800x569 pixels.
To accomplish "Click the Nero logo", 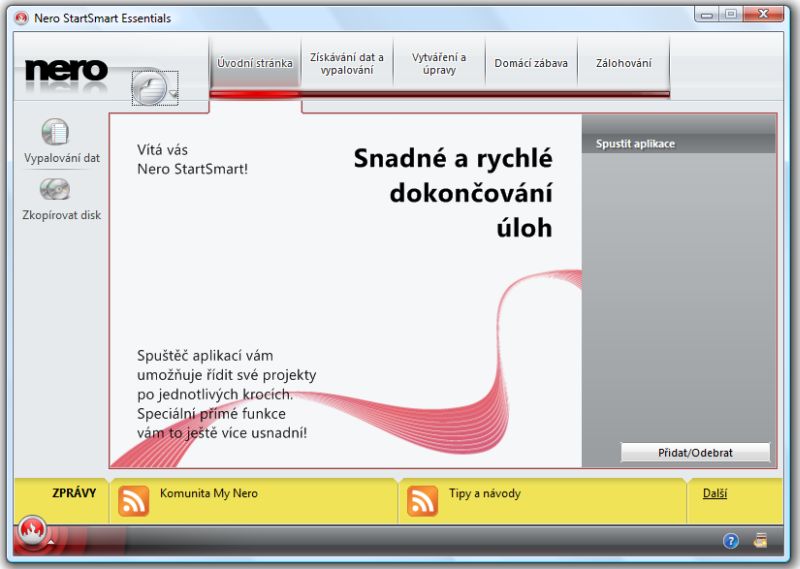I will point(66,70).
